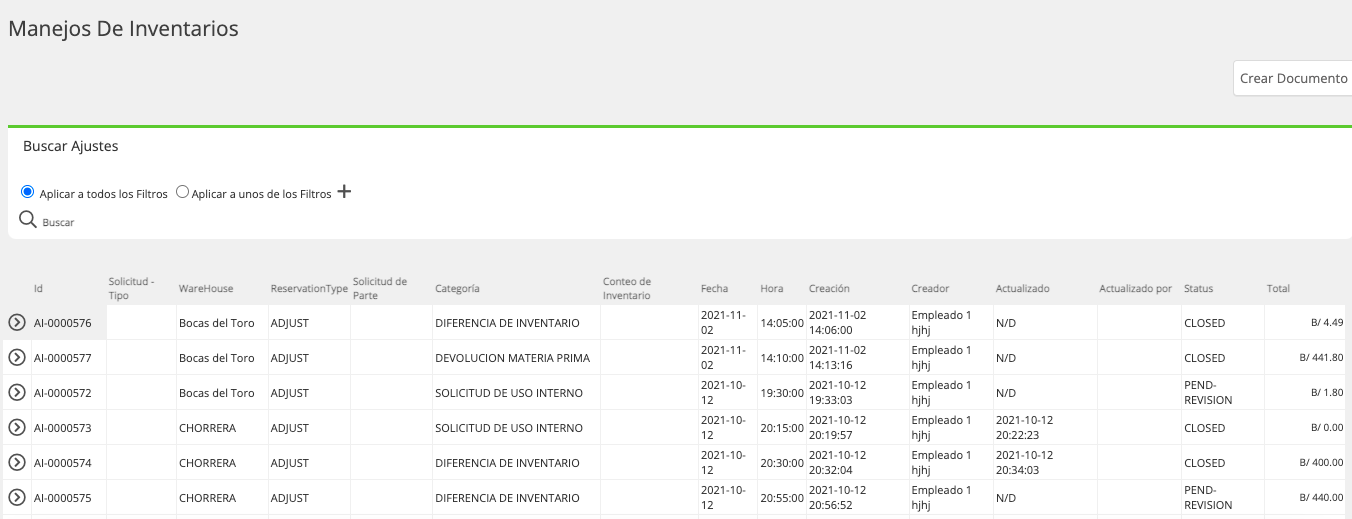Click the 'Conteo de Inventario' column header

click(627, 288)
